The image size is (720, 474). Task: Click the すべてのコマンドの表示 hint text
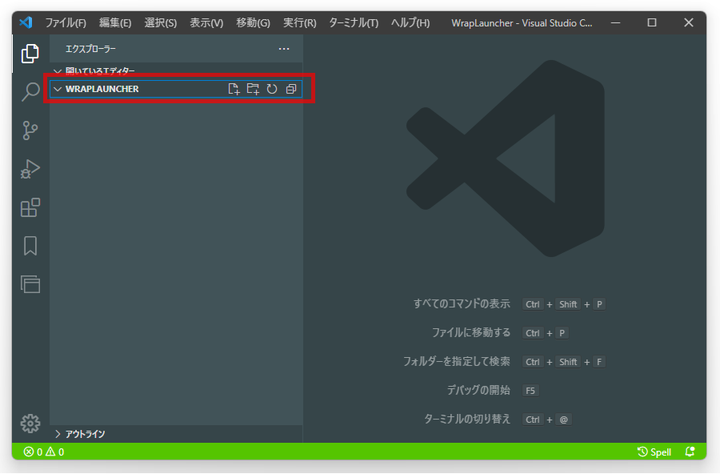(x=461, y=304)
